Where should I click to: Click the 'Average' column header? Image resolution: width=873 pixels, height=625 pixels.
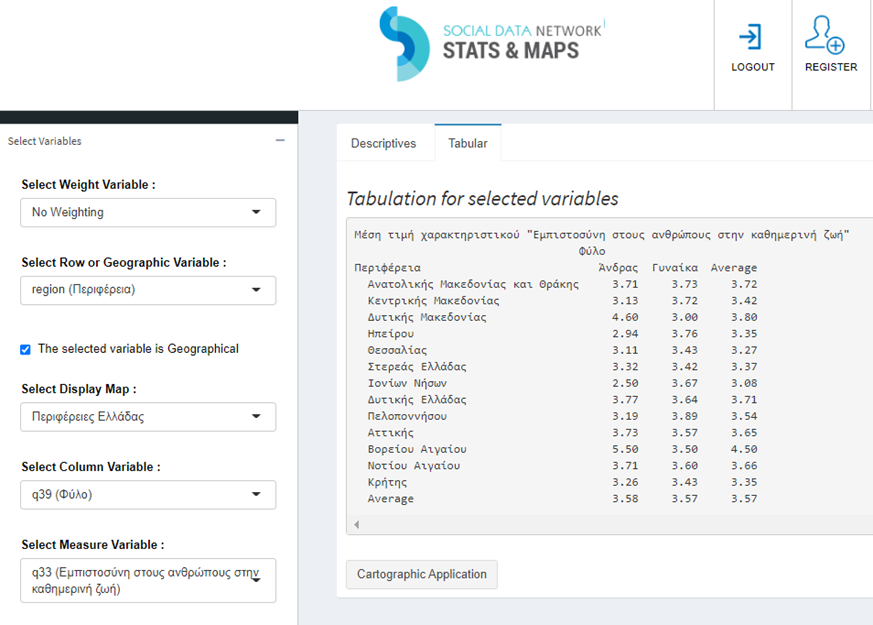tap(734, 268)
